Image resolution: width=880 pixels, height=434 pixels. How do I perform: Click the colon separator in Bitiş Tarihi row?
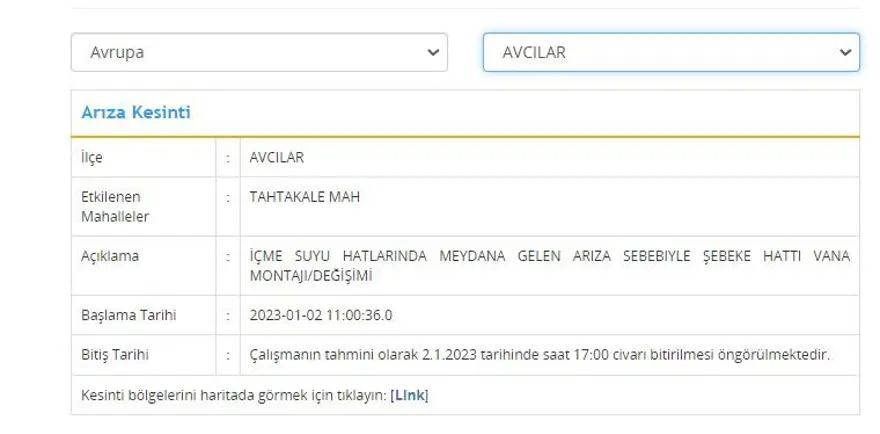tap(230, 355)
